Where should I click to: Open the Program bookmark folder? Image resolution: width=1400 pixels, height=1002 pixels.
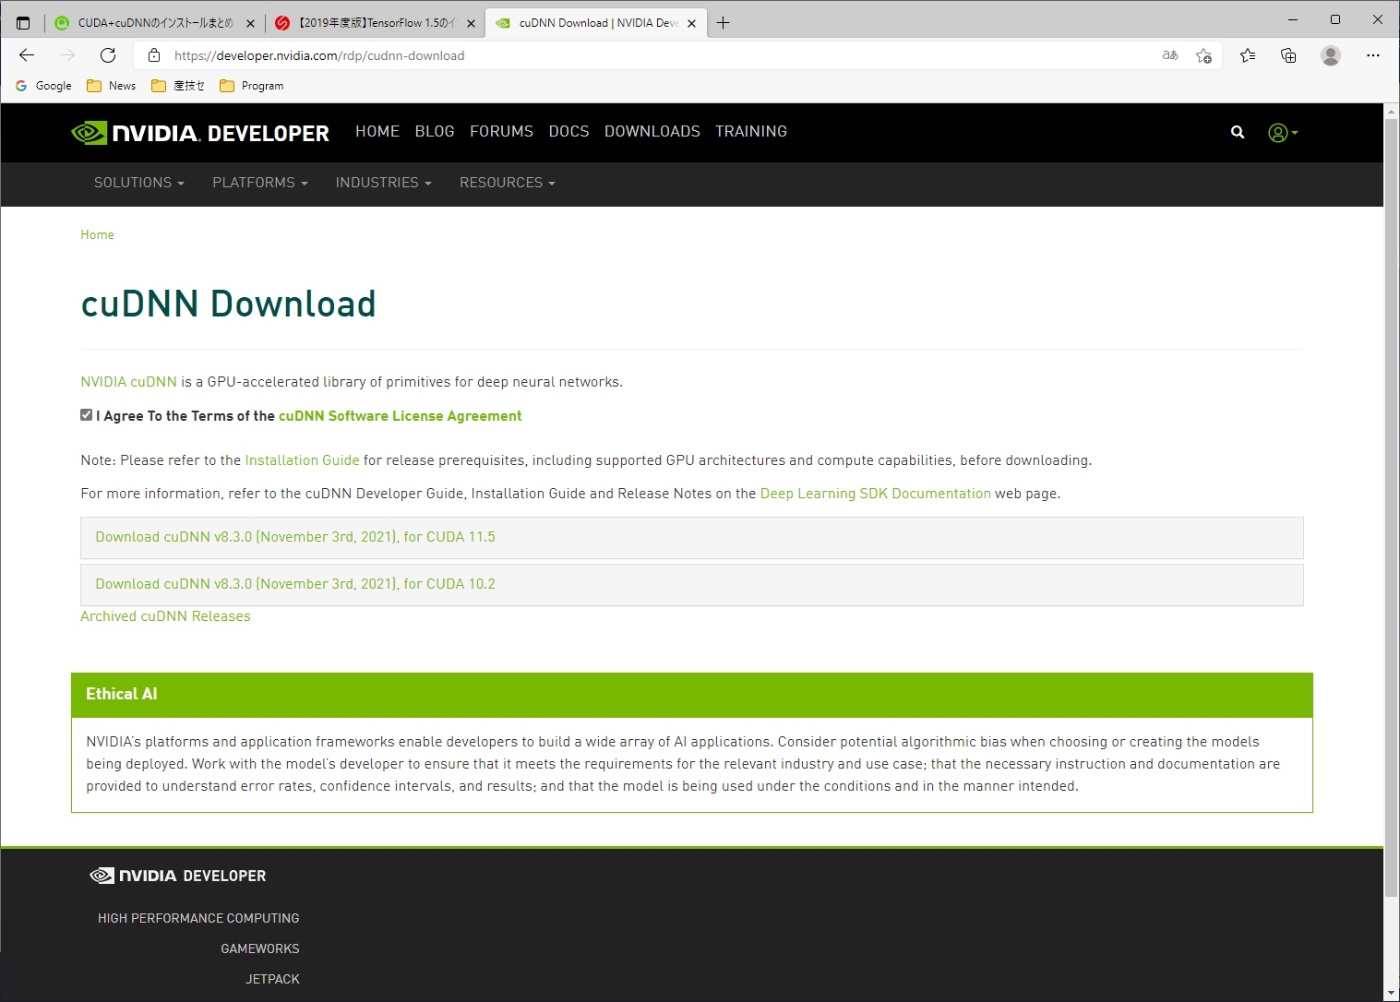pos(251,86)
